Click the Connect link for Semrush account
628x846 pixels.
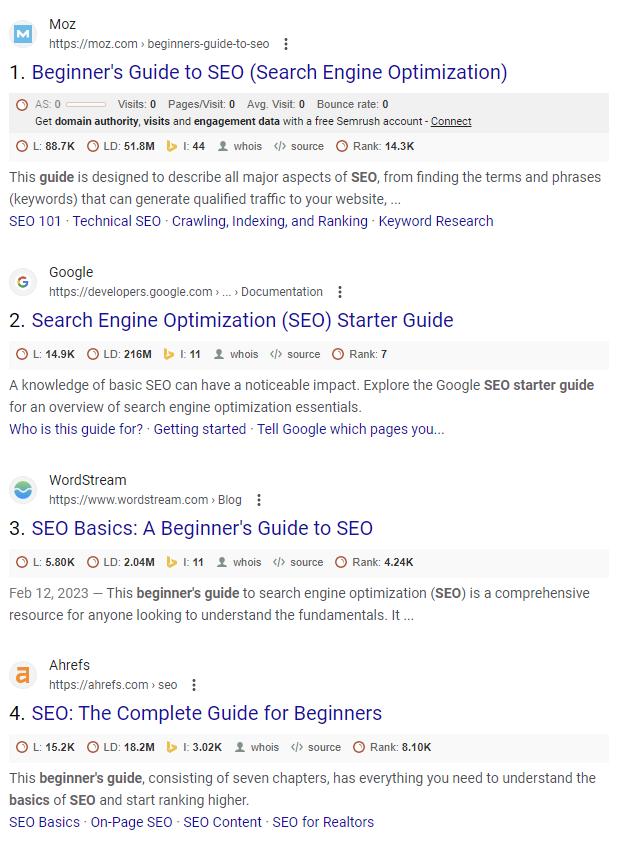[450, 121]
